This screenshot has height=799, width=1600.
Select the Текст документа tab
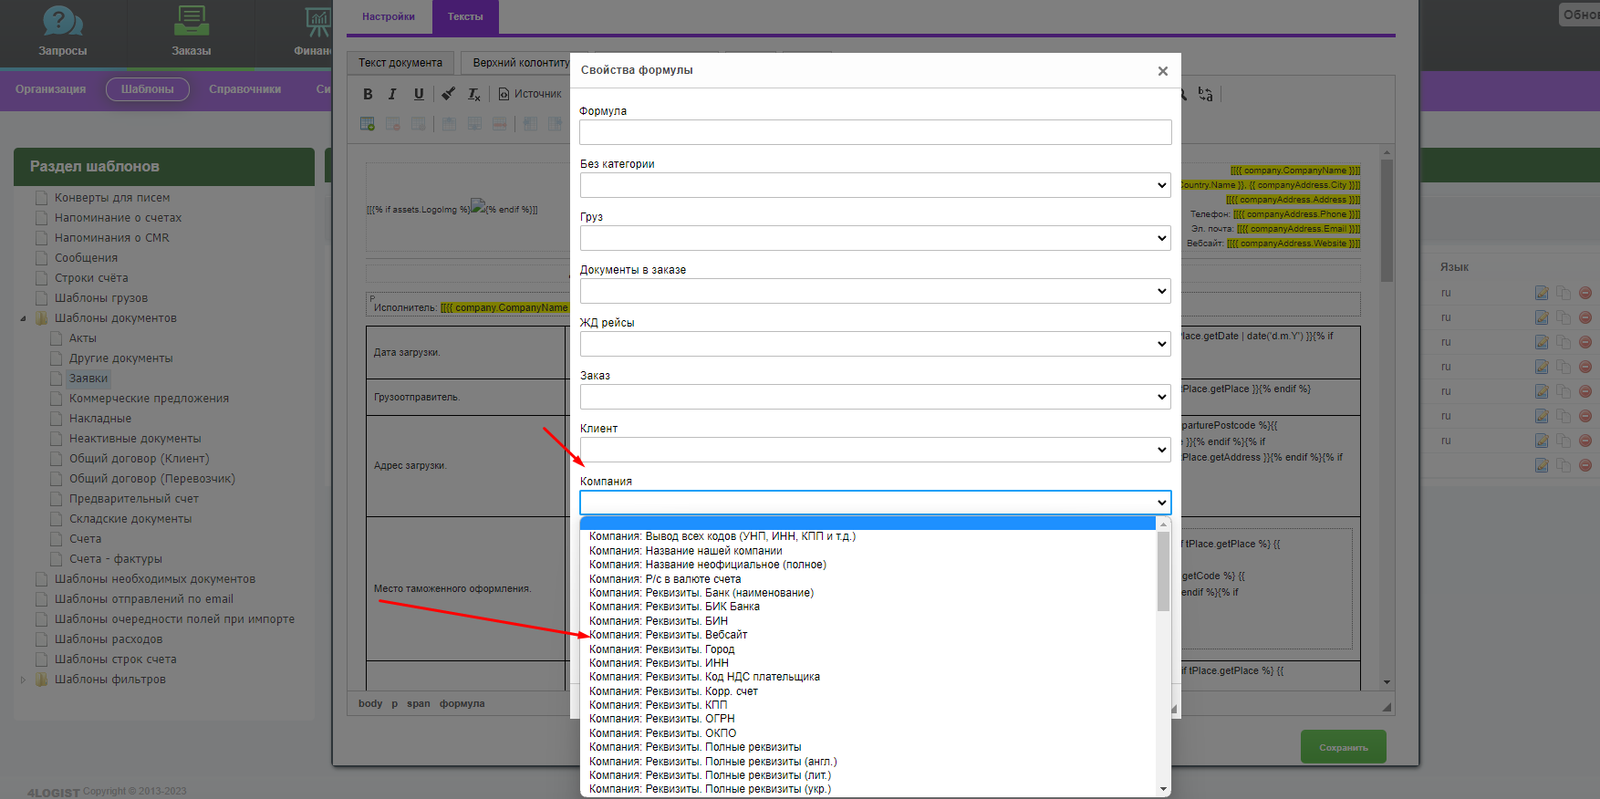[400, 62]
